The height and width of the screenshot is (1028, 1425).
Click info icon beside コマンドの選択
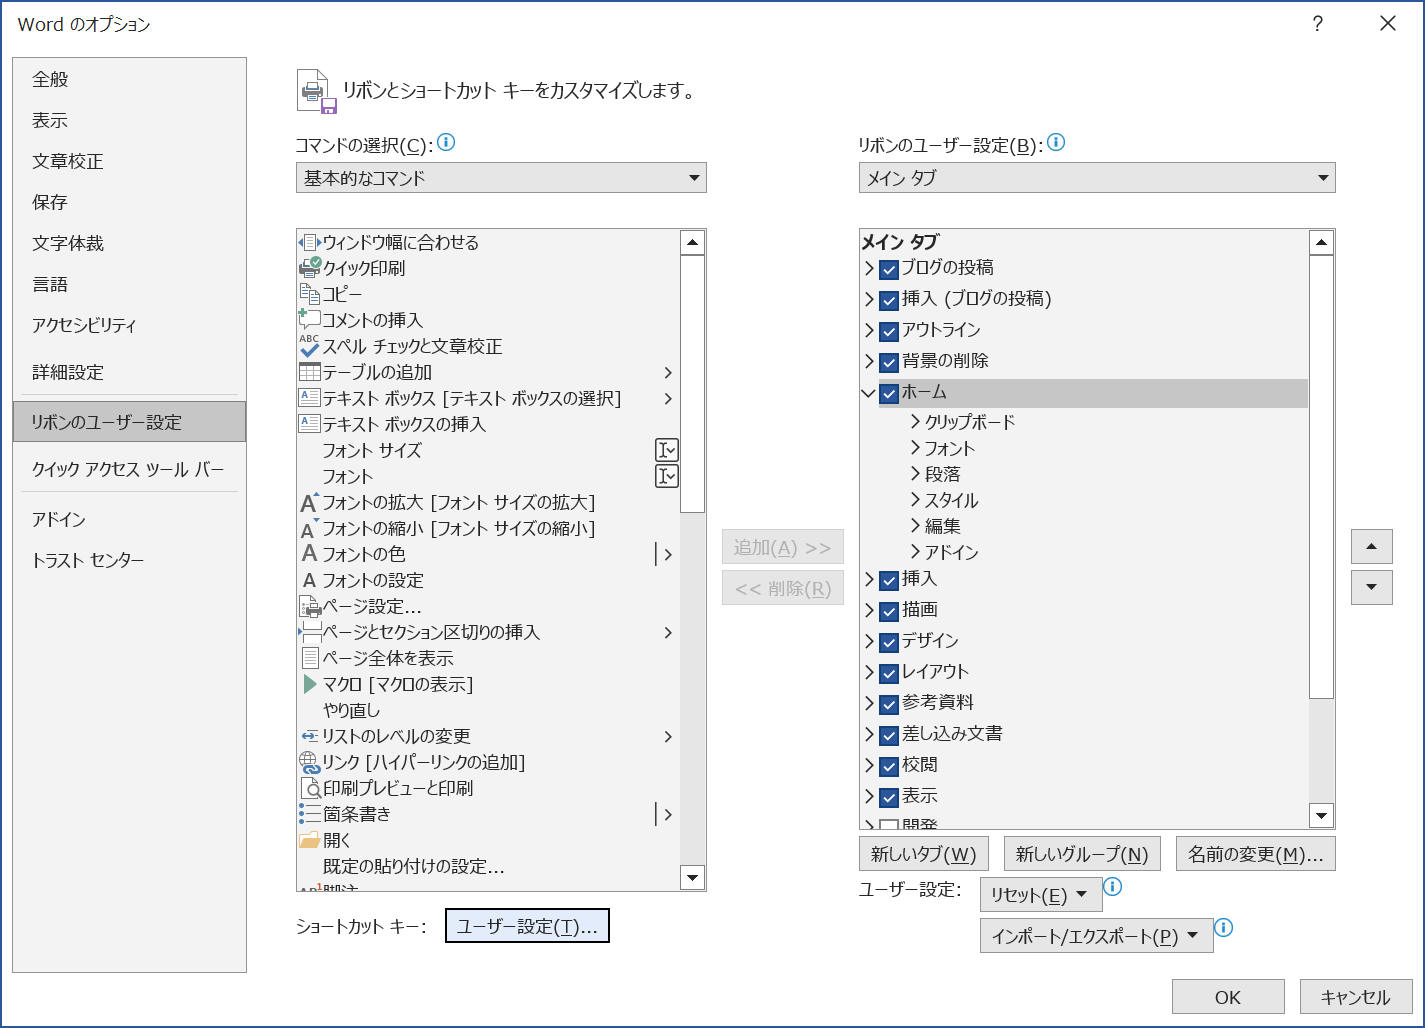click(446, 143)
